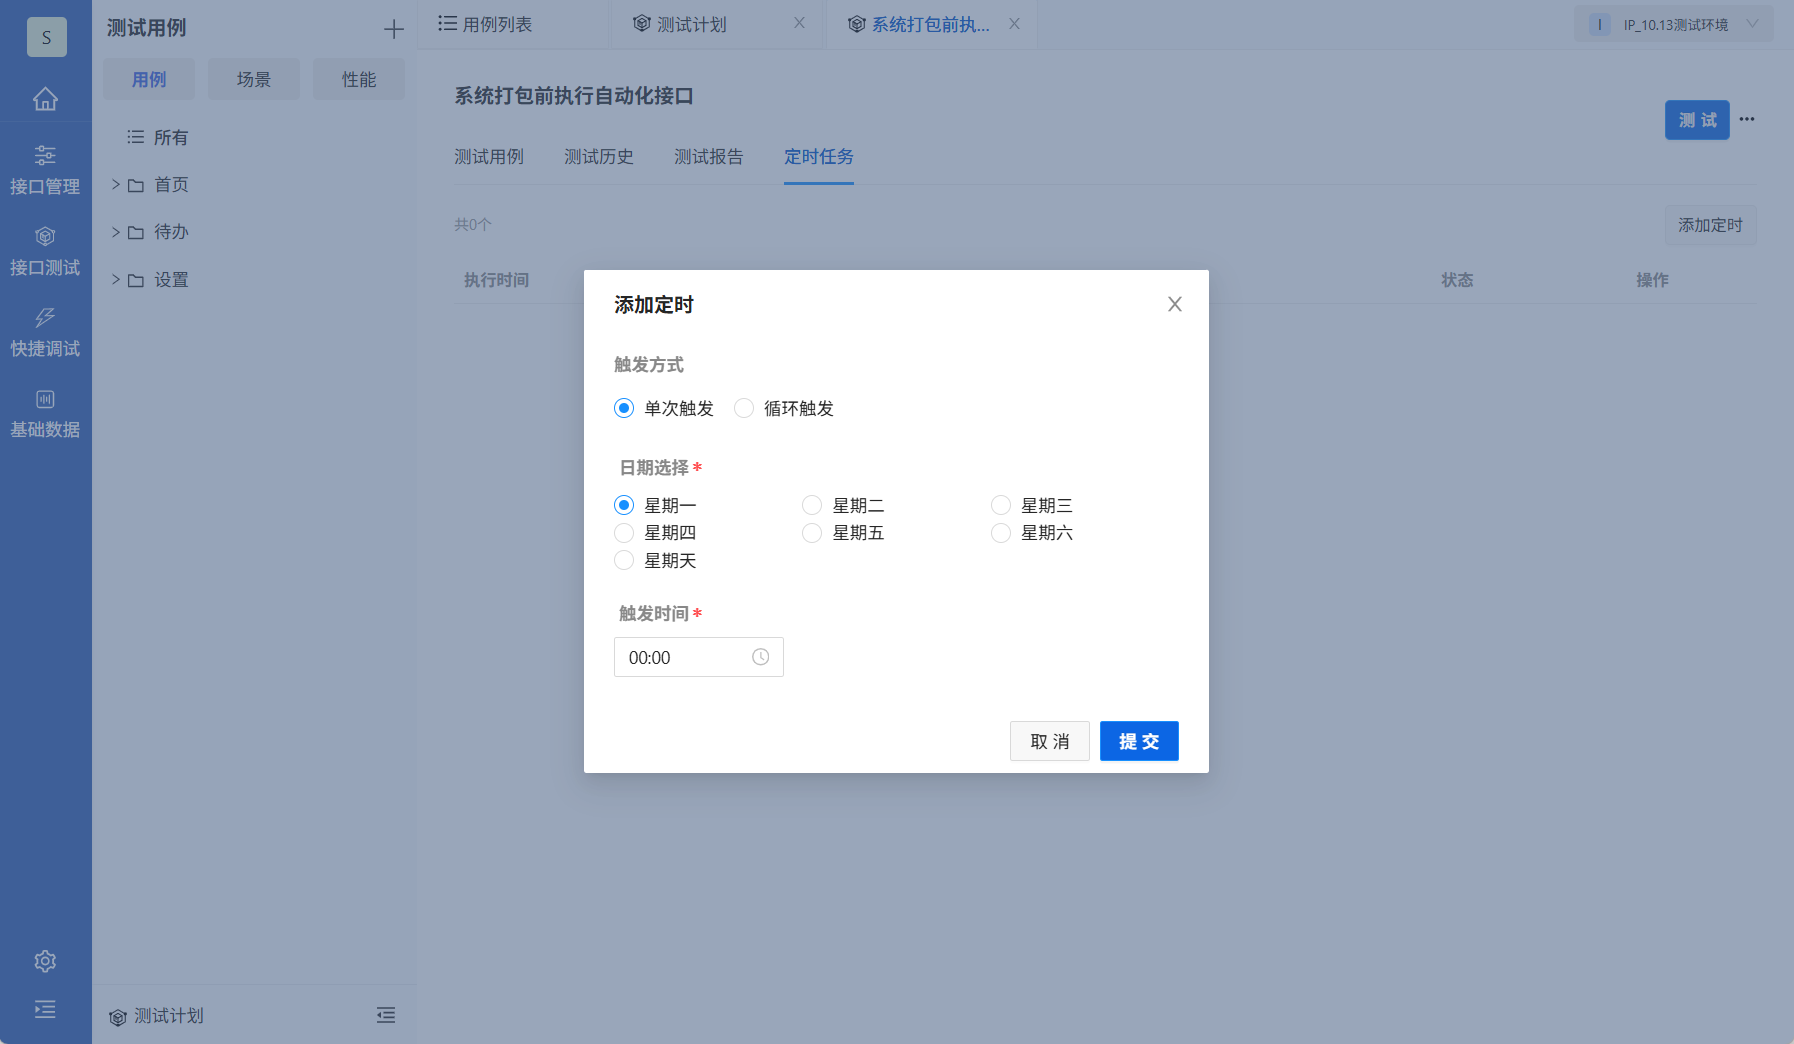
Task: Open the 接口管理 sidebar section
Action: pyautogui.click(x=46, y=168)
